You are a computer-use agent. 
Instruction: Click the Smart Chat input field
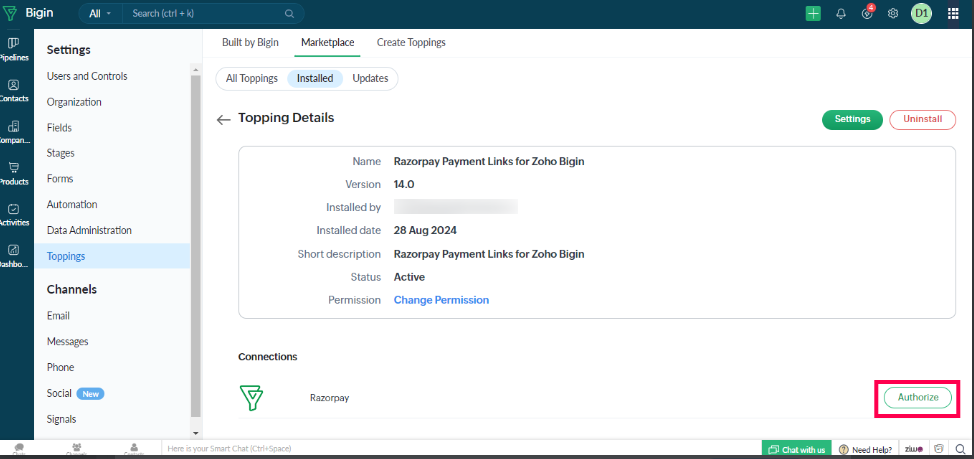pos(460,448)
